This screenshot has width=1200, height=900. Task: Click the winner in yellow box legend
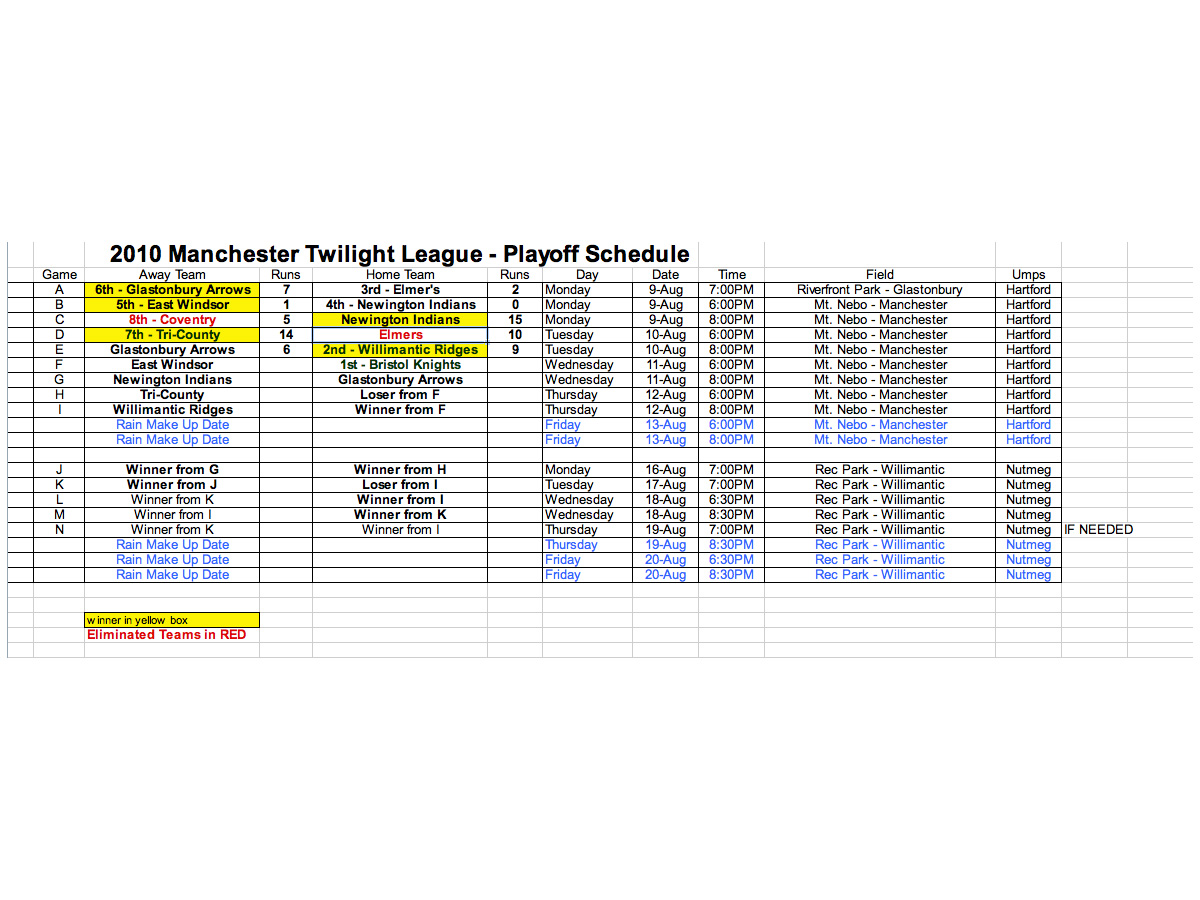coord(172,620)
